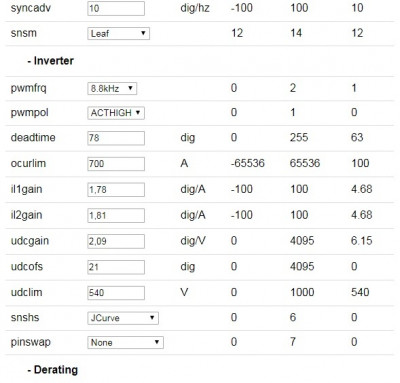Collapse the Derating section header
Image resolution: width=400 pixels, height=383 pixels.
[x=53, y=370]
